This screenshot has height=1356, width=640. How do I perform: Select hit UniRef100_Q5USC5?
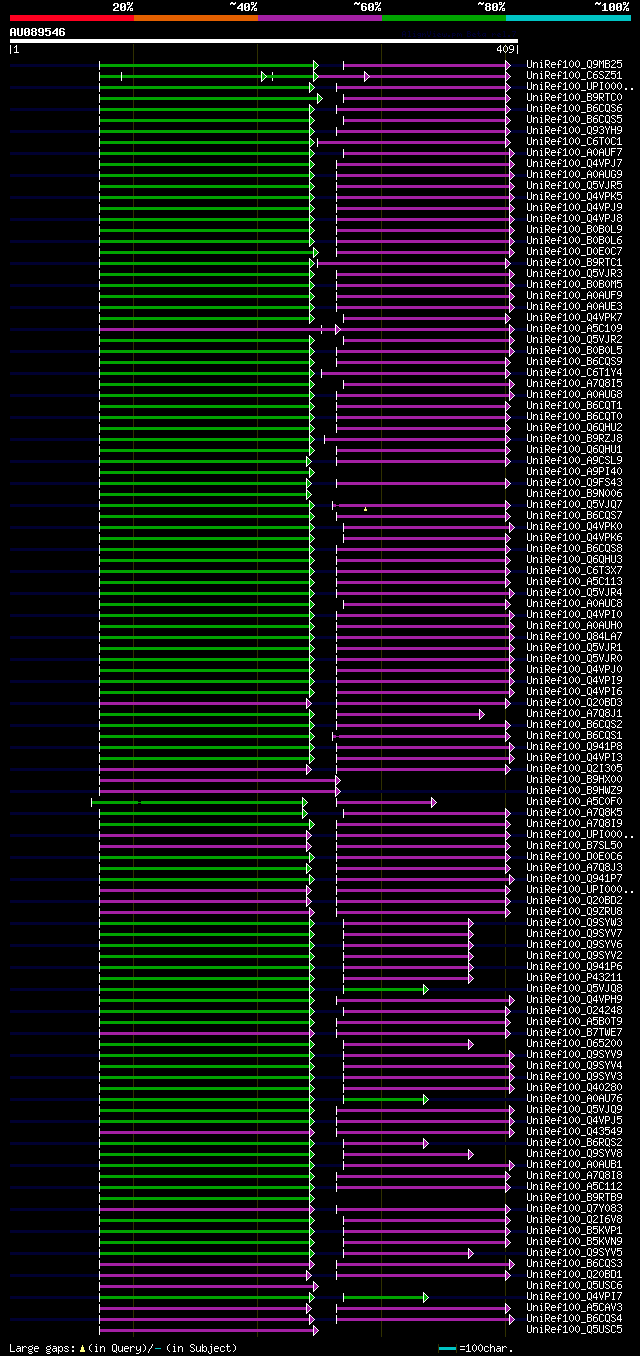click(574, 1329)
